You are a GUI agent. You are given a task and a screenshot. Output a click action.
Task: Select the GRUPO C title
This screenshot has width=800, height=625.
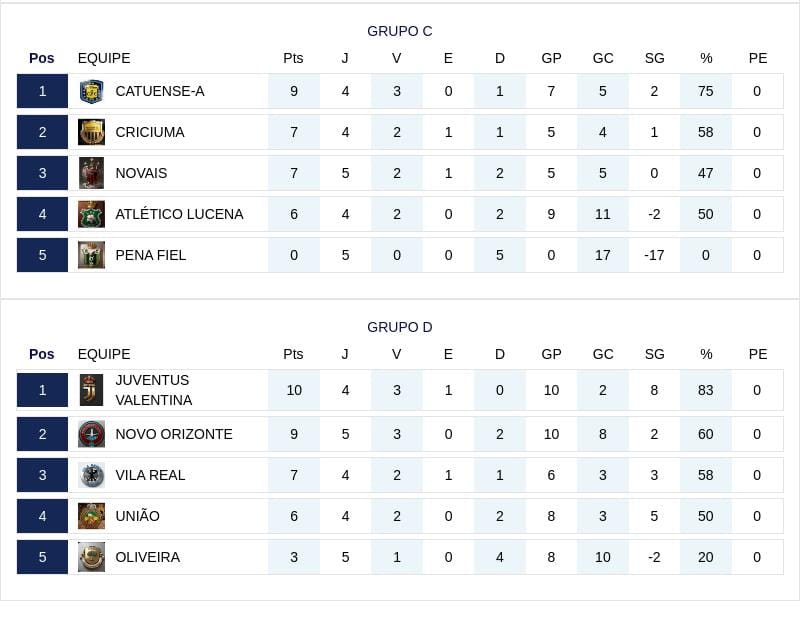pos(399,31)
